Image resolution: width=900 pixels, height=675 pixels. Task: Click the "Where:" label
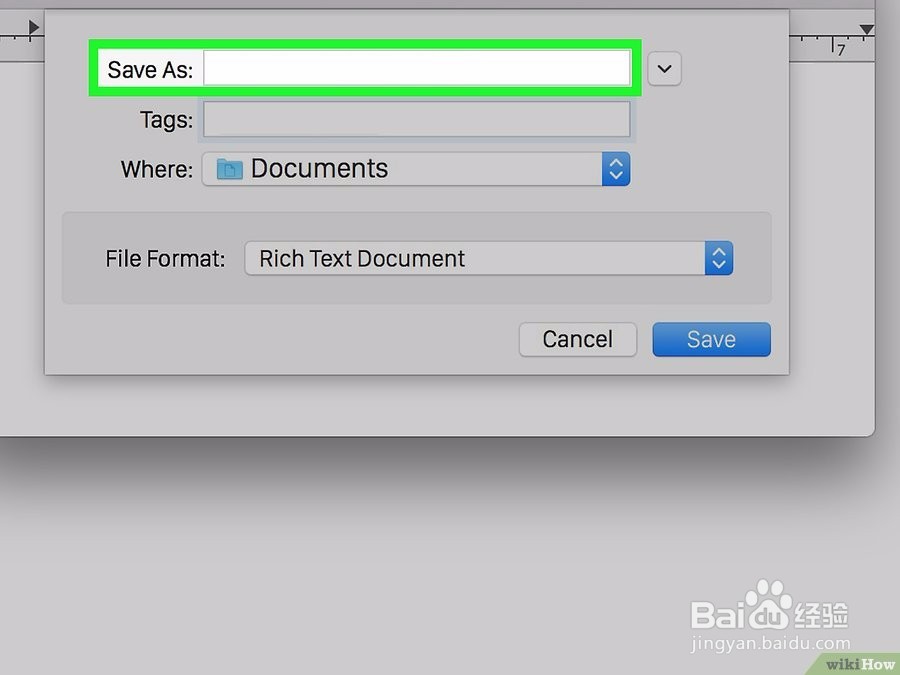point(157,169)
